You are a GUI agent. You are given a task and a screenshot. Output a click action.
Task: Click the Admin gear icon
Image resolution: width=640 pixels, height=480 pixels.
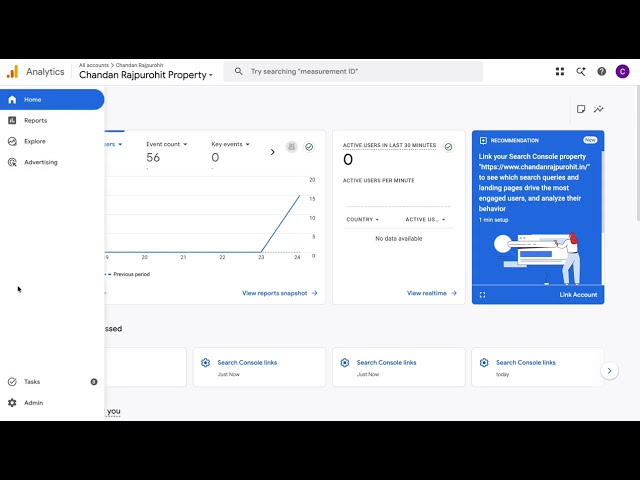pyautogui.click(x=12, y=402)
